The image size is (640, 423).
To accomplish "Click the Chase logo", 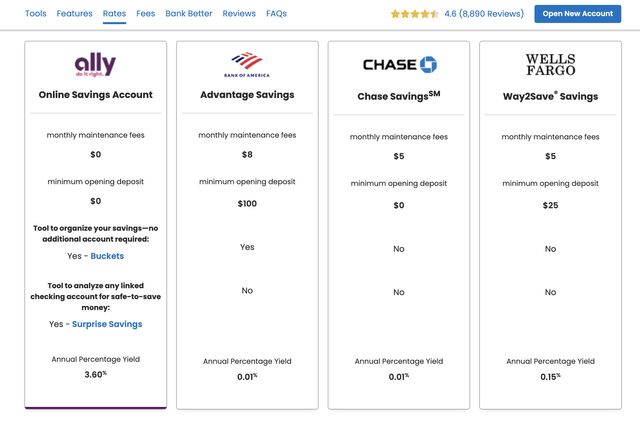I will coord(399,65).
